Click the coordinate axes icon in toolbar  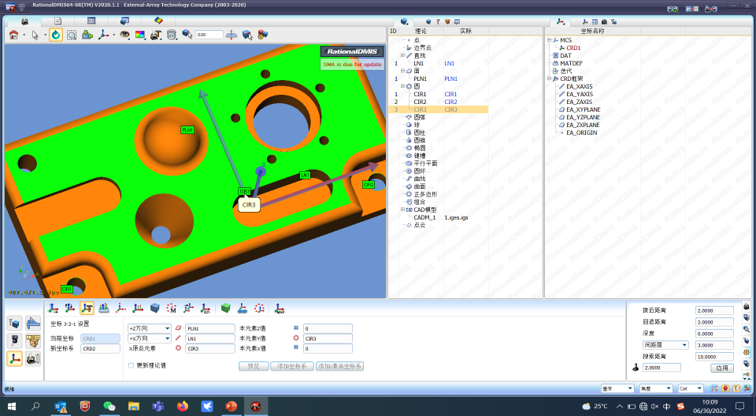[x=104, y=35]
